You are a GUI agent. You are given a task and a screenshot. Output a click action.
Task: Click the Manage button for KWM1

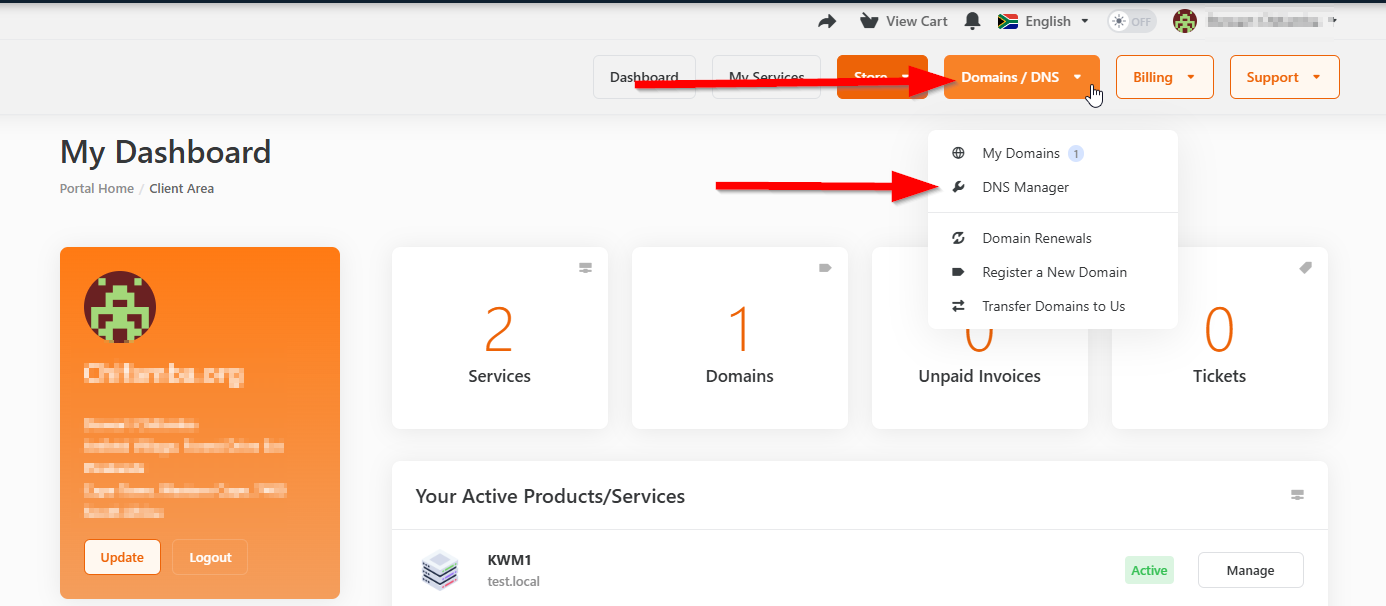[x=1250, y=570]
